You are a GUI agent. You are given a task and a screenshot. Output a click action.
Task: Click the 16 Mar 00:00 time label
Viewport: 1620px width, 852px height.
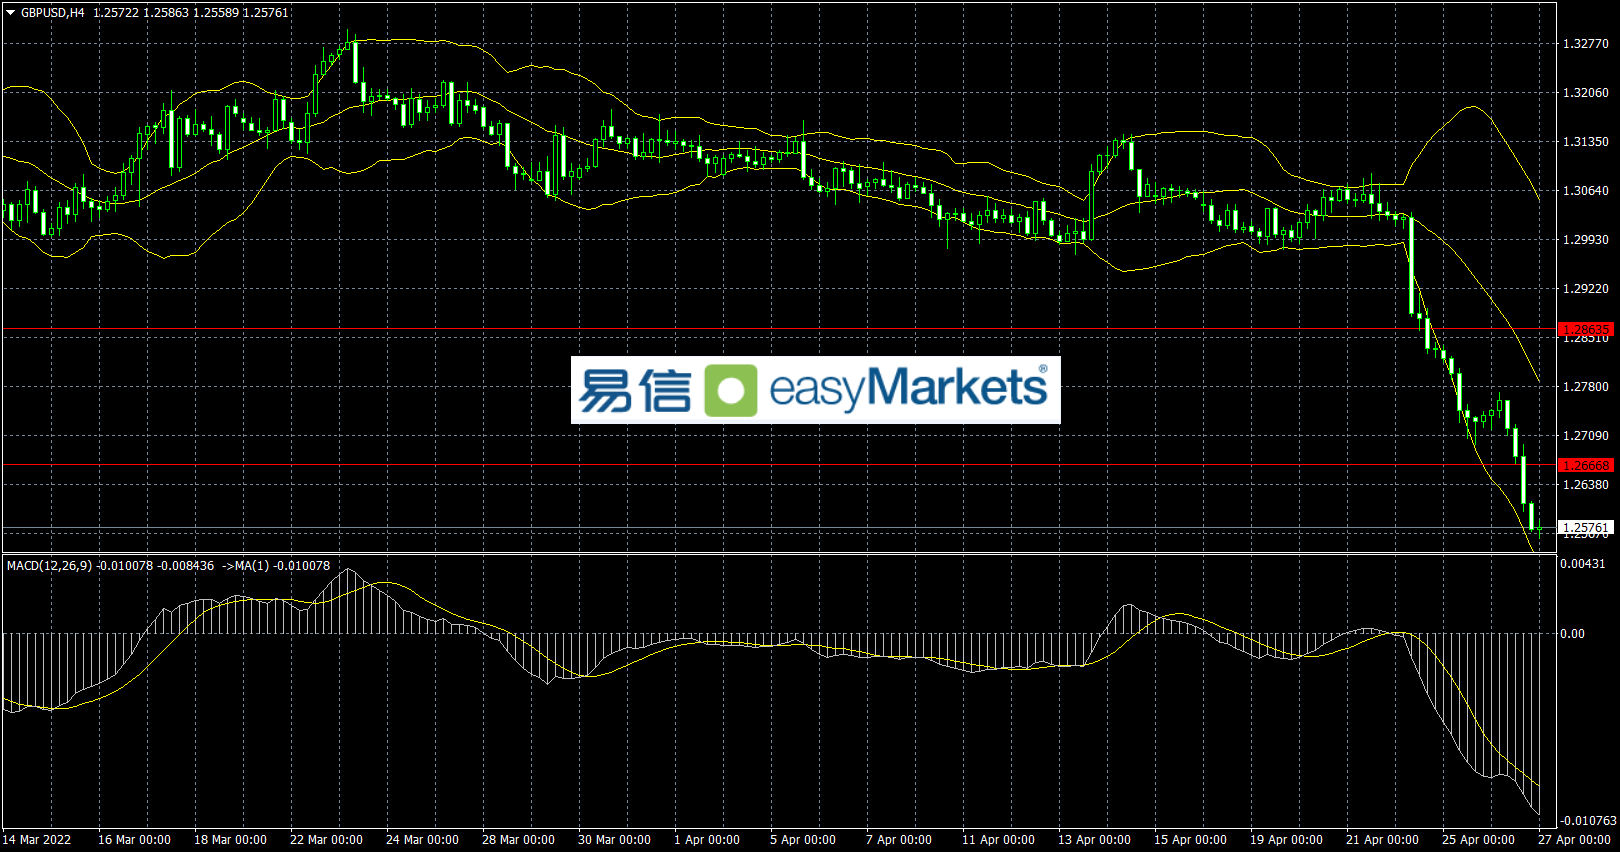(134, 840)
